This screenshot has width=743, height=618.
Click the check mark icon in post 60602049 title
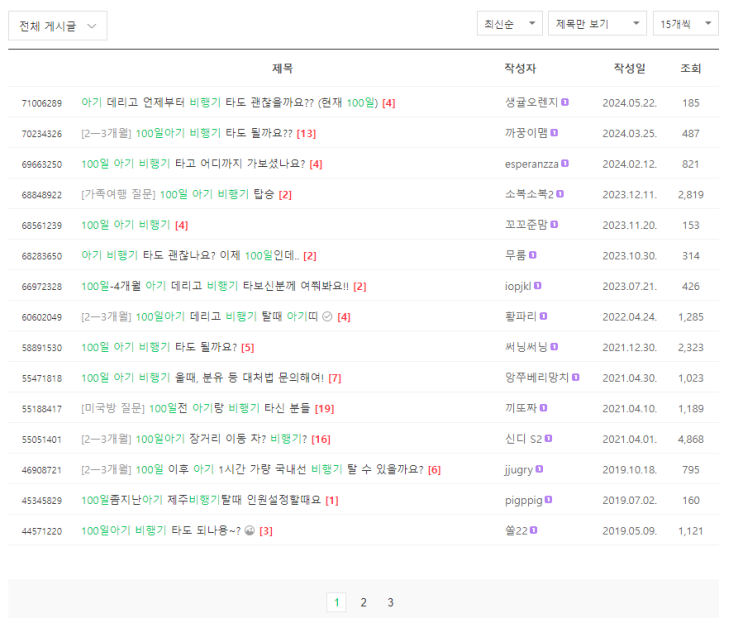327,316
